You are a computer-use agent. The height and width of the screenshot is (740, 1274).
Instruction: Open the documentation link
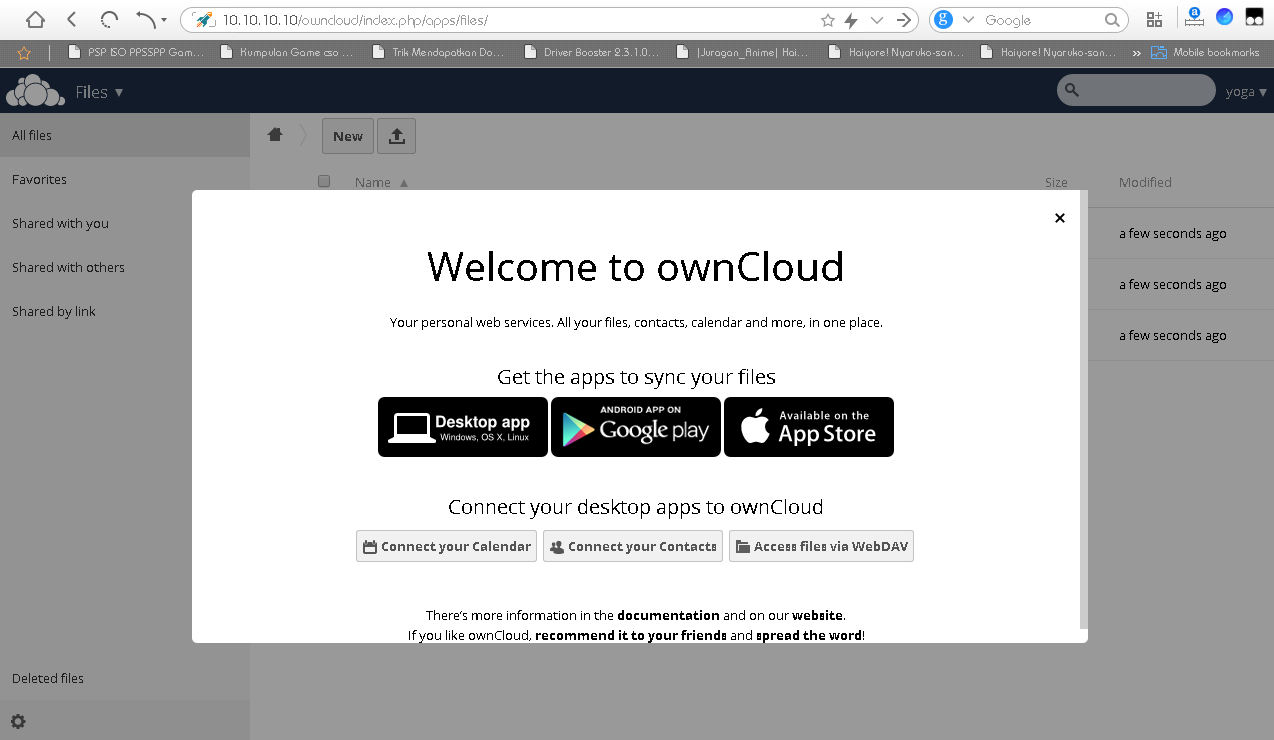[x=668, y=615]
